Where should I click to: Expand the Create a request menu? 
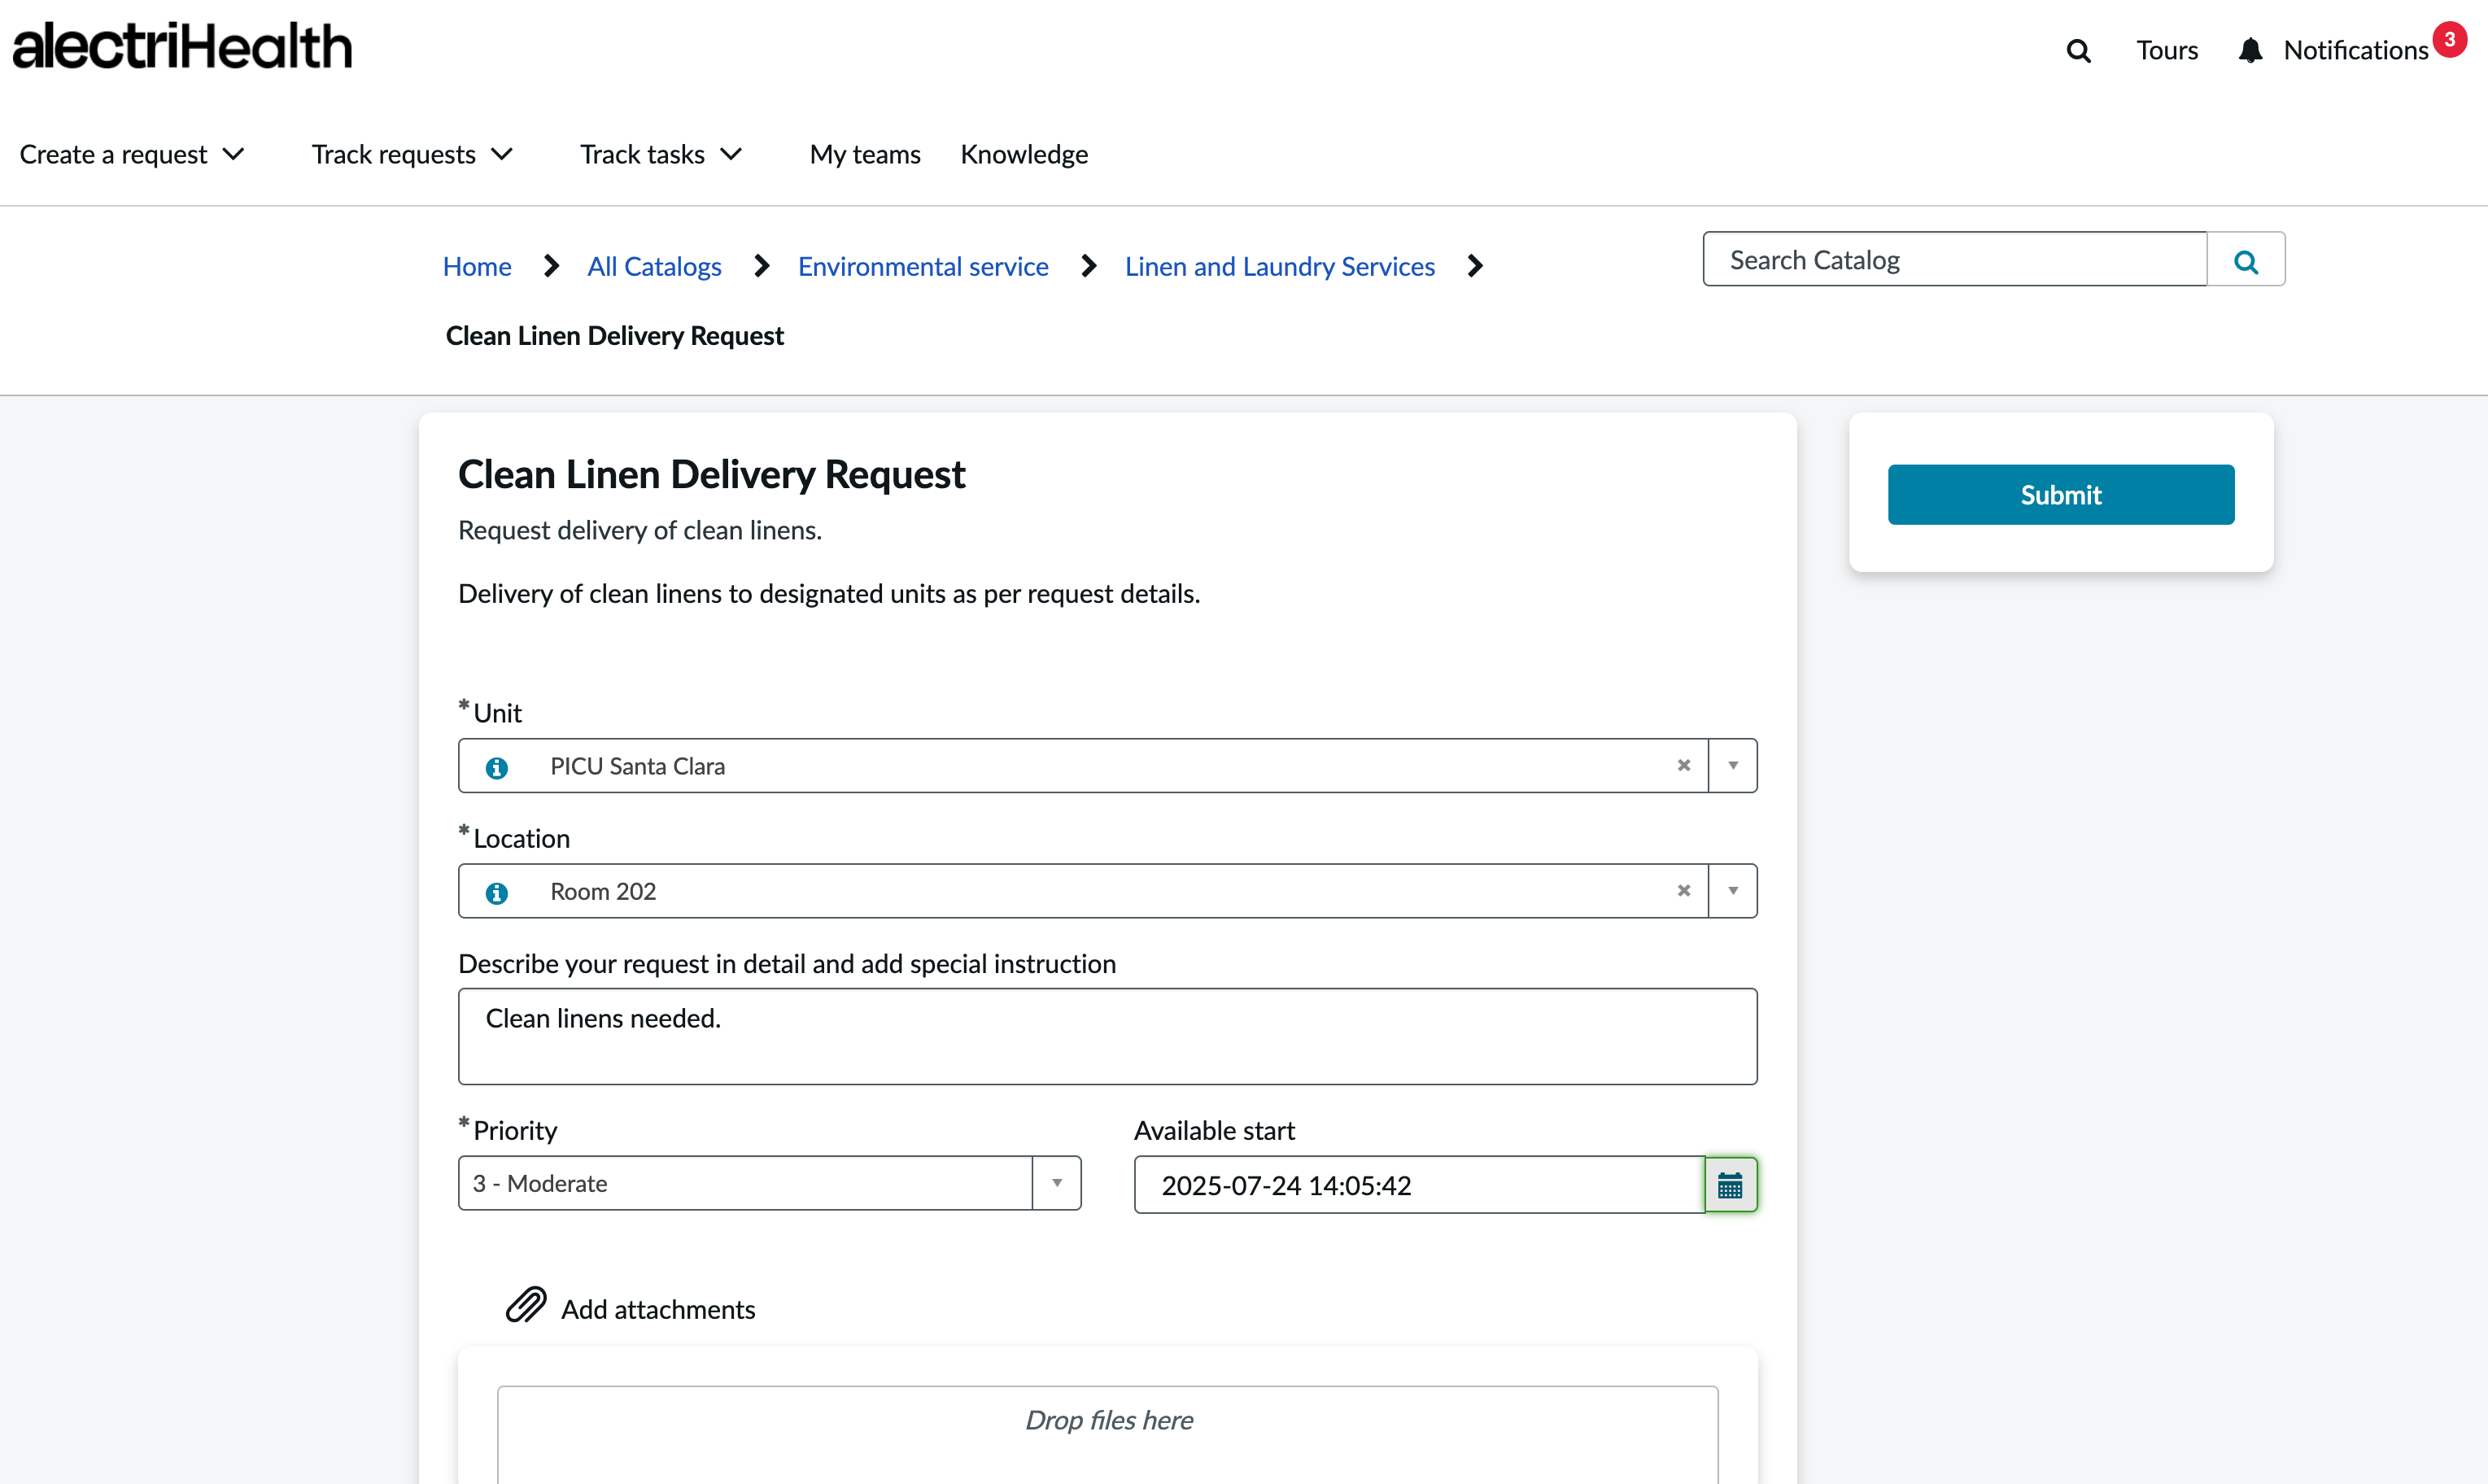click(x=132, y=154)
